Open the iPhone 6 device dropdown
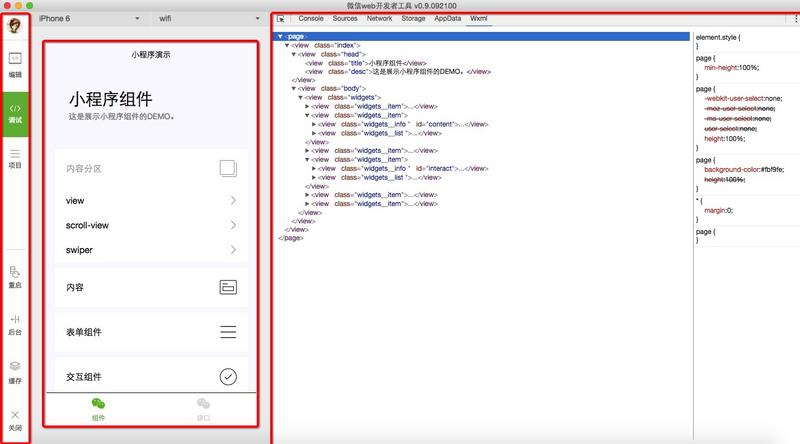This screenshot has height=444, width=800. tap(89, 18)
